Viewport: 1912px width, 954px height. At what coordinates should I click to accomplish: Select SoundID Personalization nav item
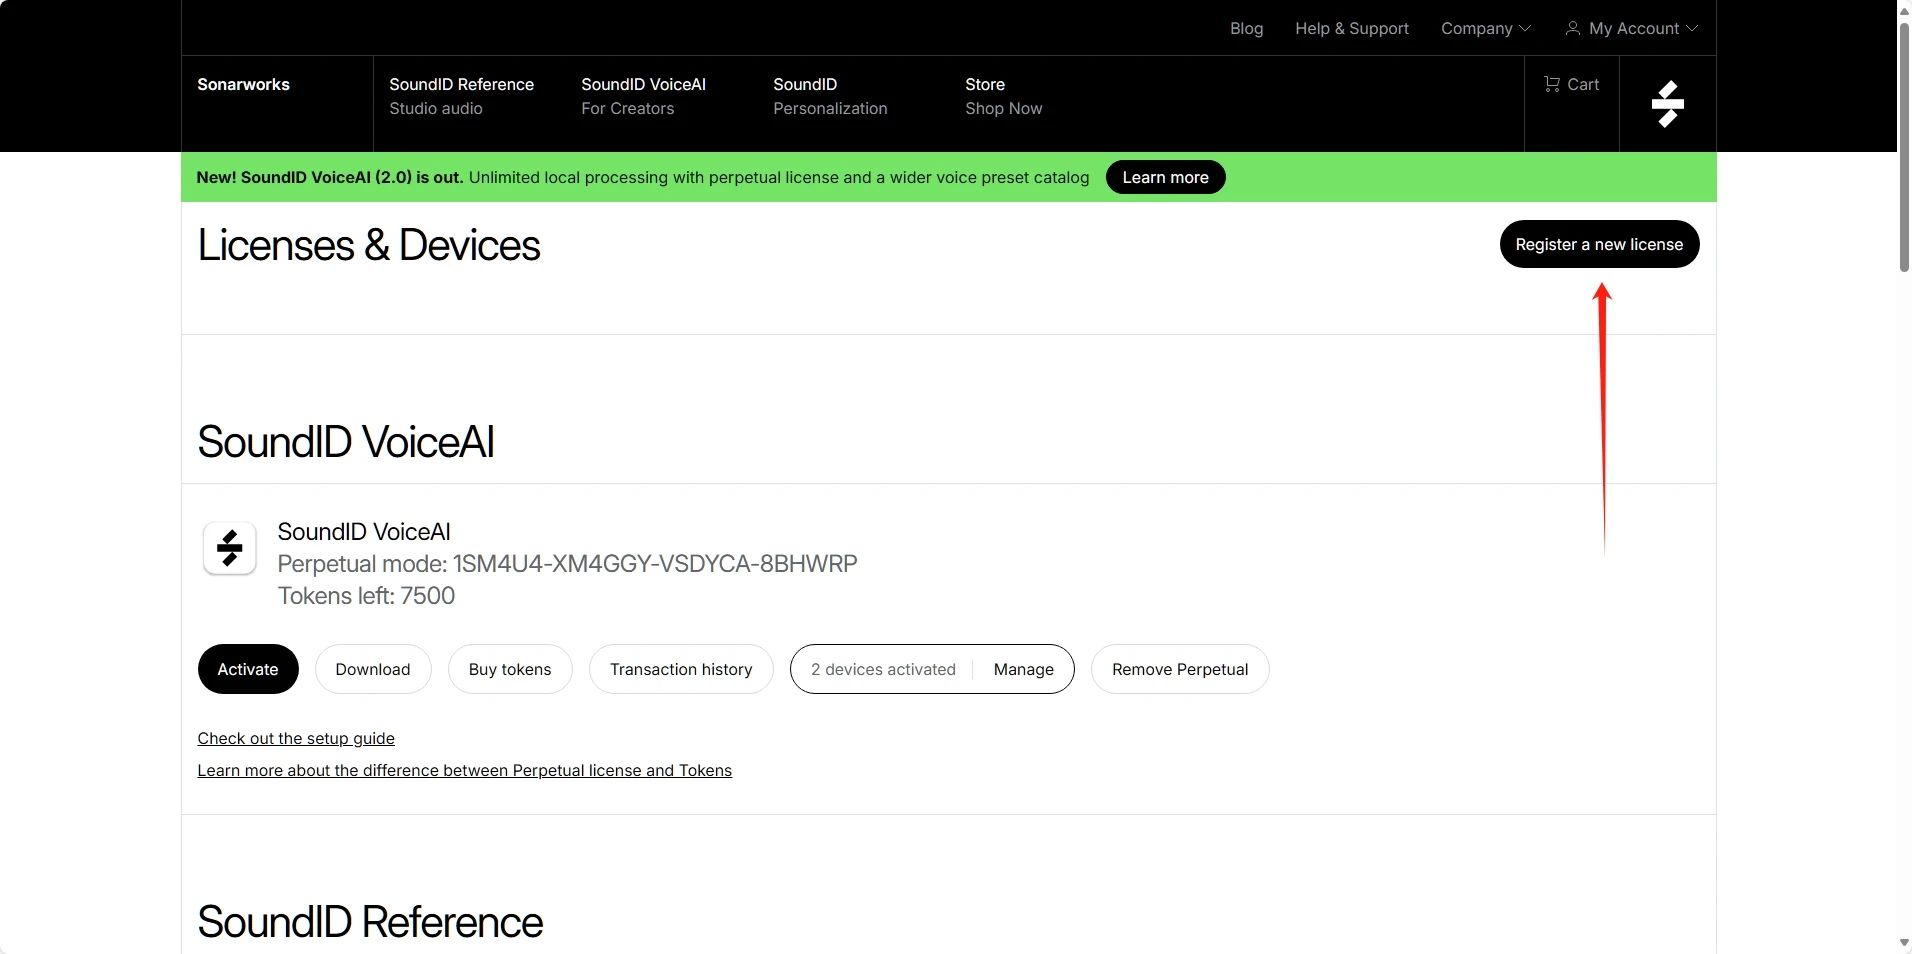(829, 96)
